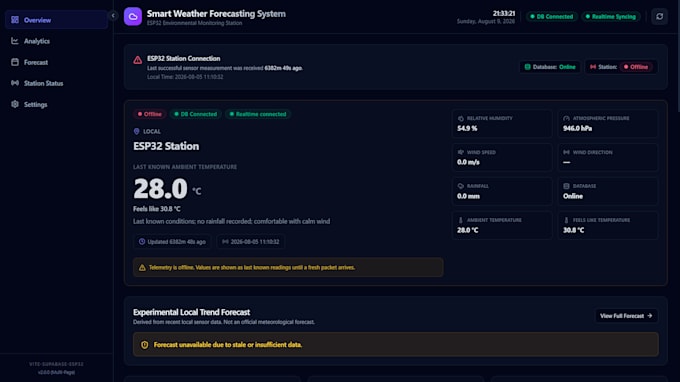The height and width of the screenshot is (382, 680).
Task: Click the Relative Humidity 54.9 % card
Action: coord(502,124)
